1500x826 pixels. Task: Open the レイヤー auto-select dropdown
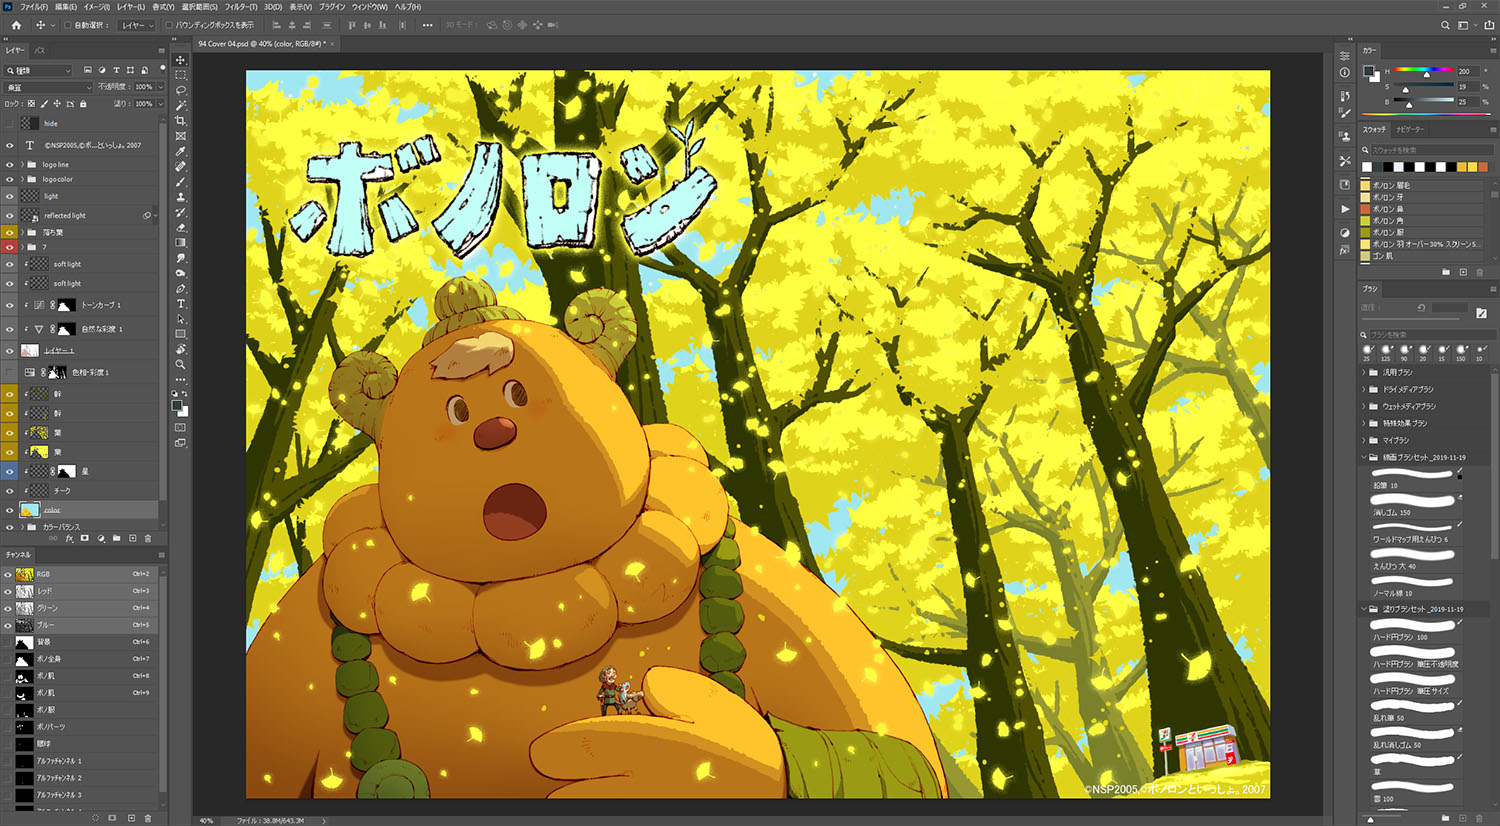(135, 25)
